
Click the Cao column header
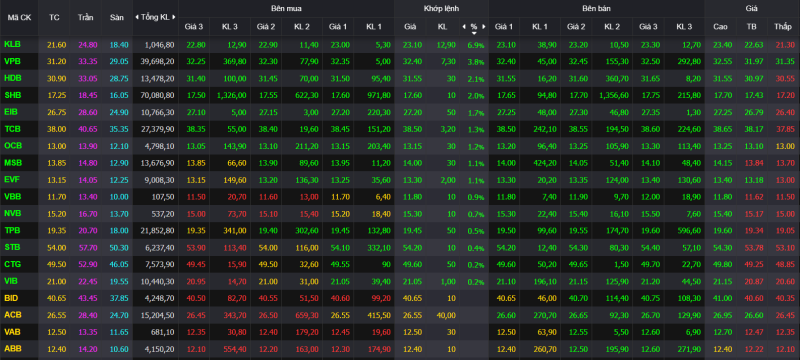click(x=720, y=27)
